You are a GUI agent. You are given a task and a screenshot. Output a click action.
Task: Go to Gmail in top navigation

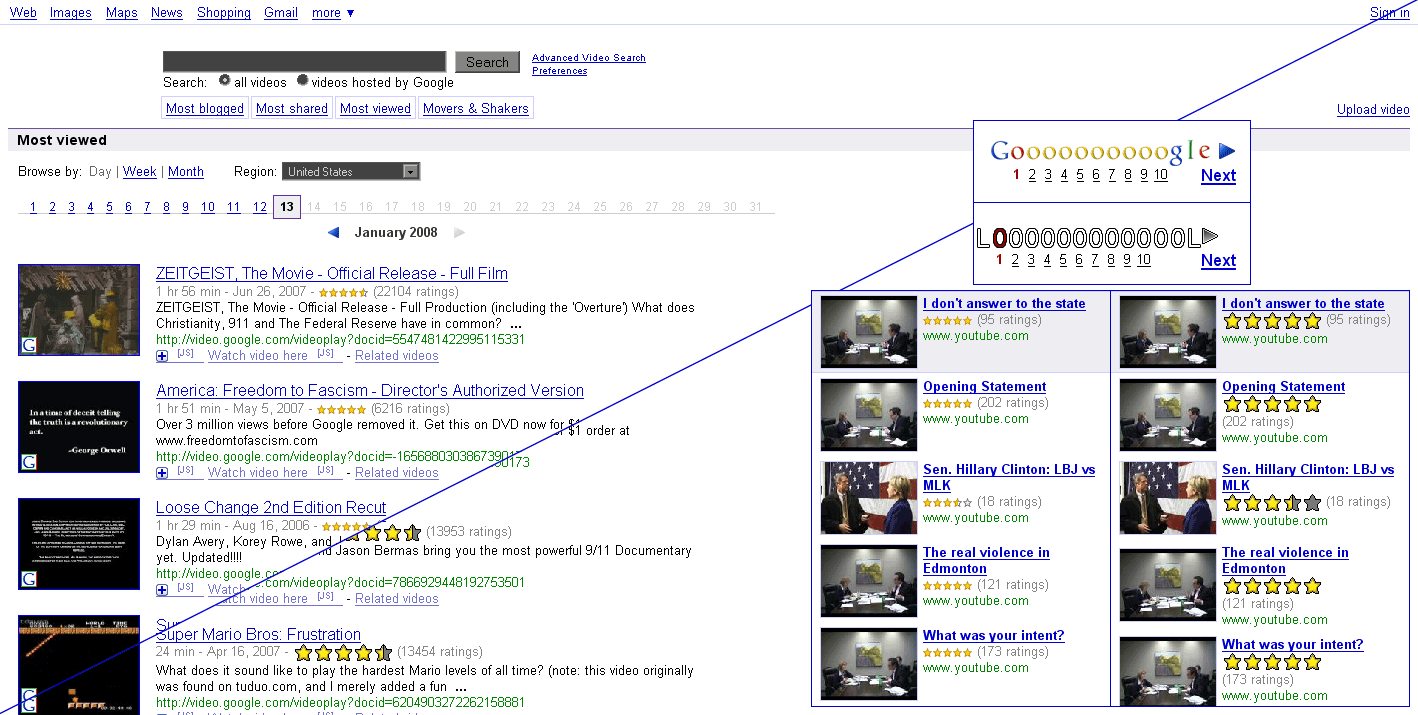(281, 13)
